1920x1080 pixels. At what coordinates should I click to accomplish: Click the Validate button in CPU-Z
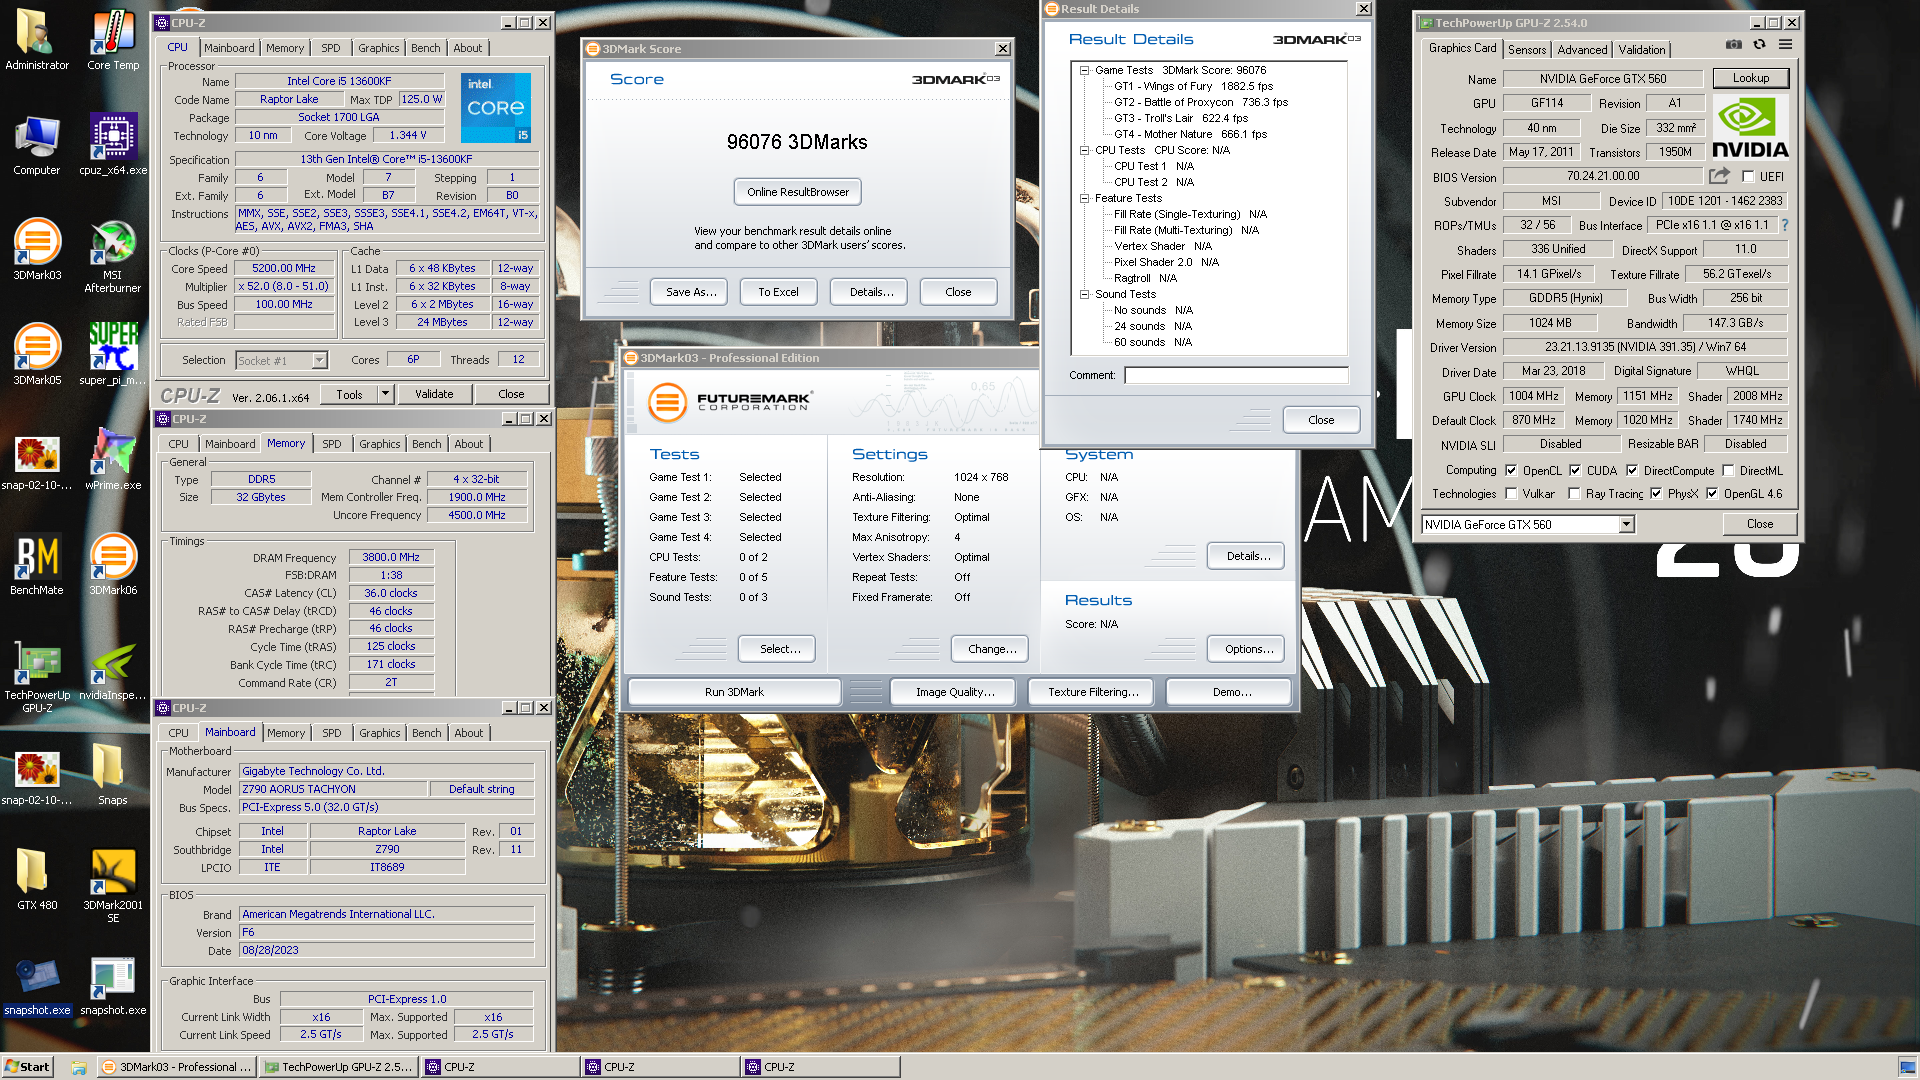[434, 394]
